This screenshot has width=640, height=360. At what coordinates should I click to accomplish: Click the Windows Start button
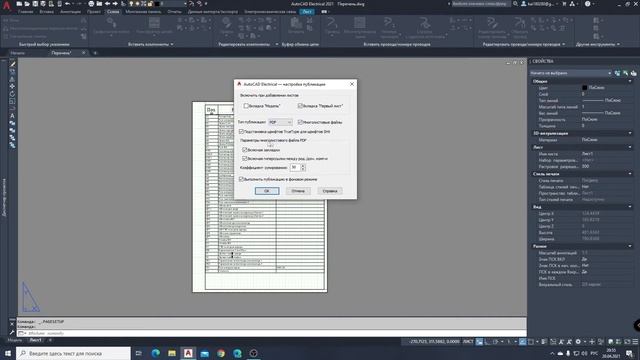click(8, 353)
